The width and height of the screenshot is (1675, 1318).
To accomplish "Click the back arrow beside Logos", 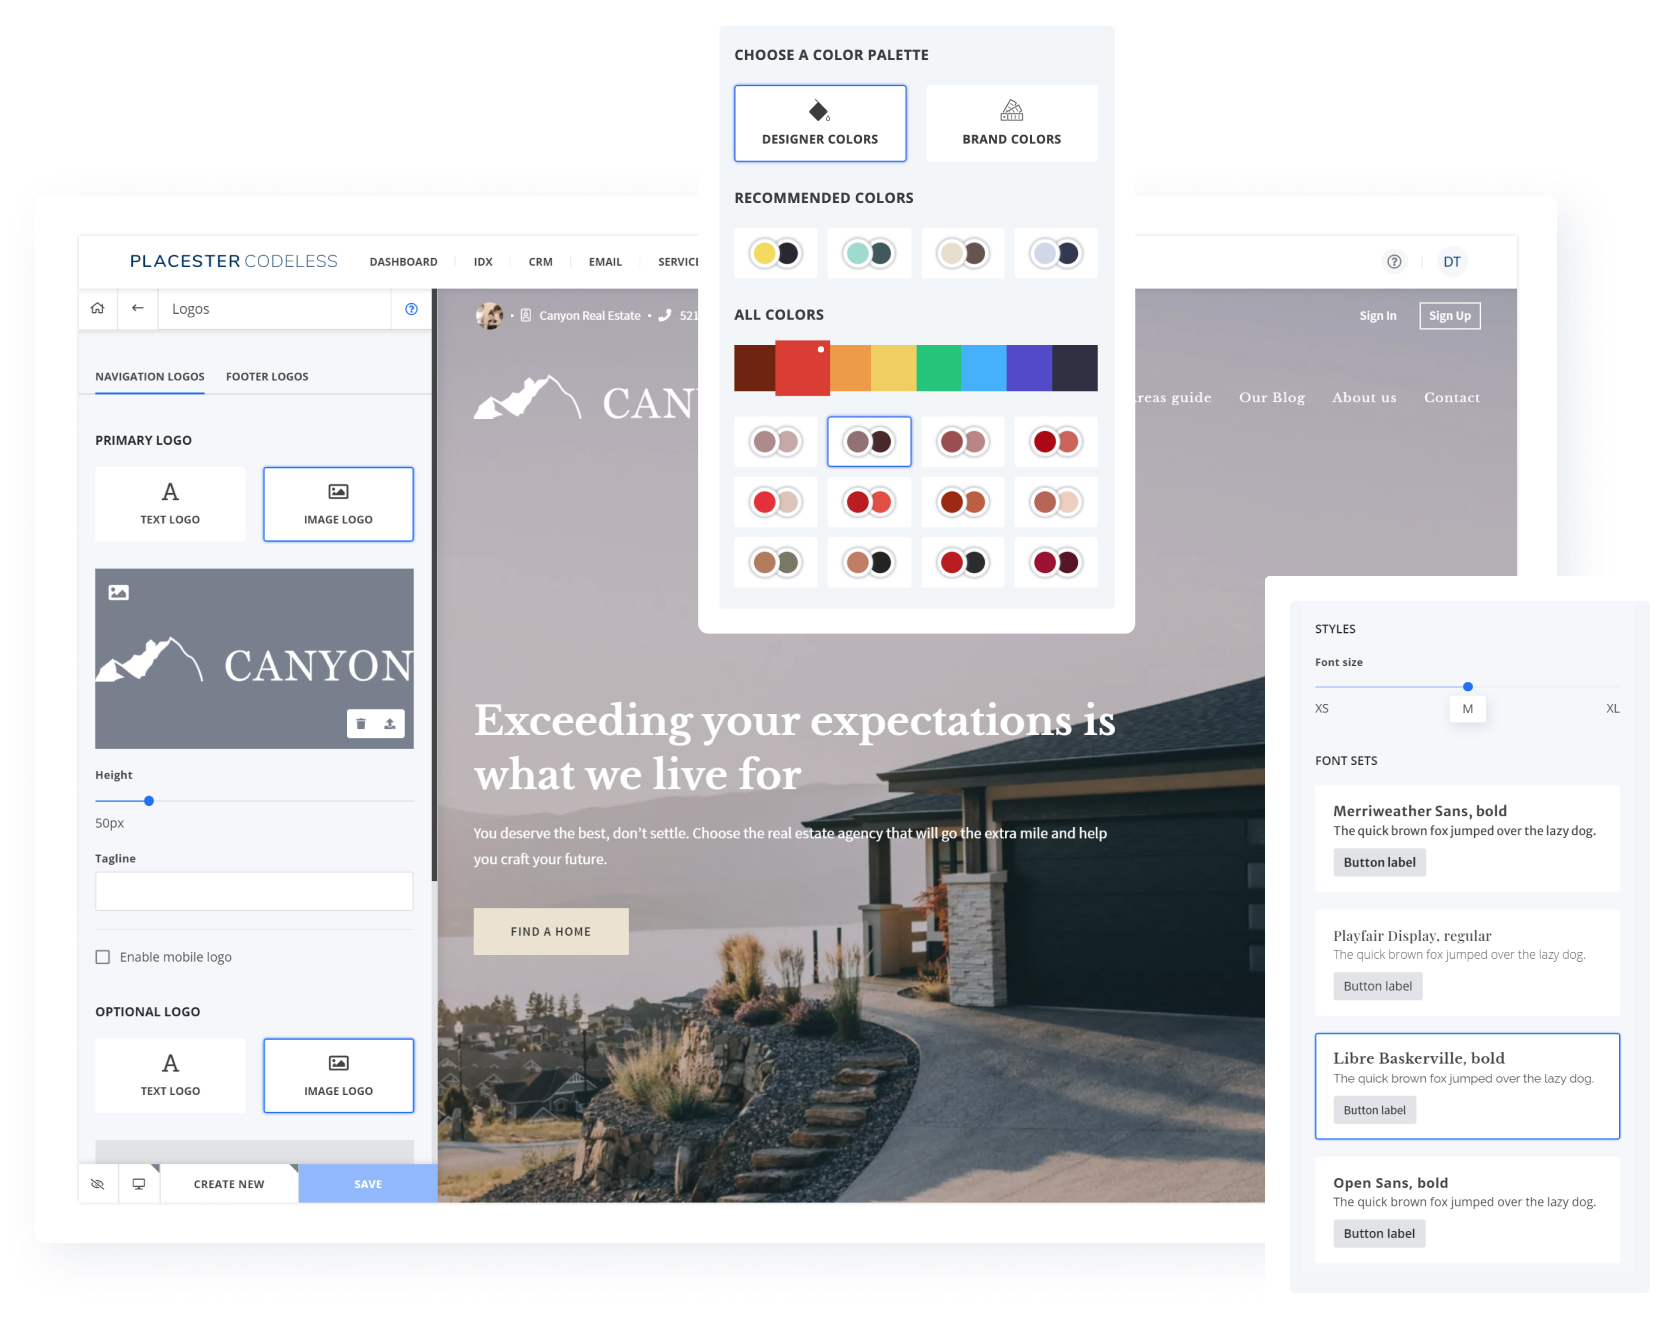I will pyautogui.click(x=138, y=309).
